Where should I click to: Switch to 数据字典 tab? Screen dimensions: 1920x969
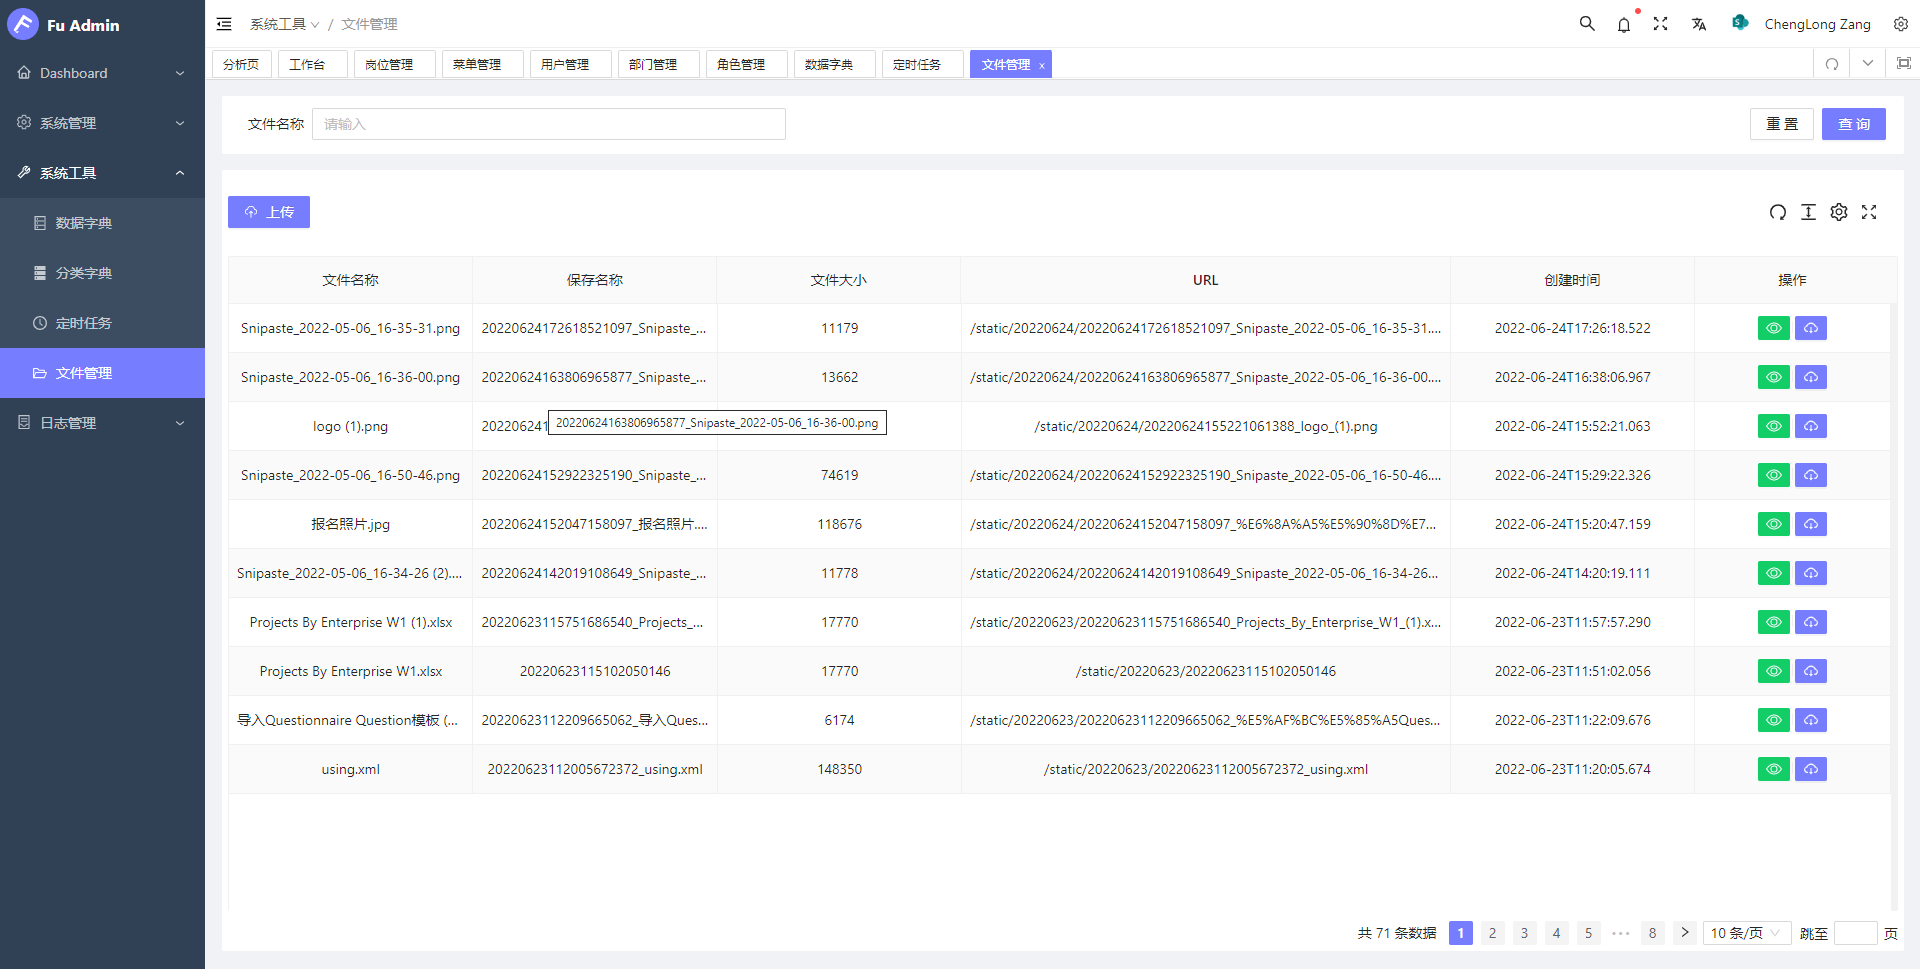(x=834, y=64)
